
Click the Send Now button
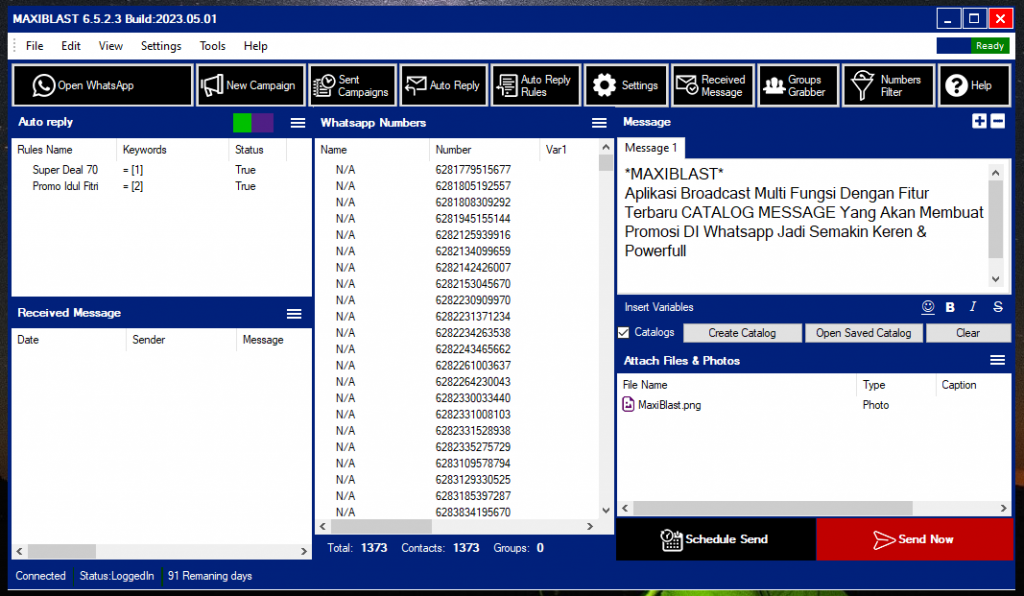[x=914, y=540]
